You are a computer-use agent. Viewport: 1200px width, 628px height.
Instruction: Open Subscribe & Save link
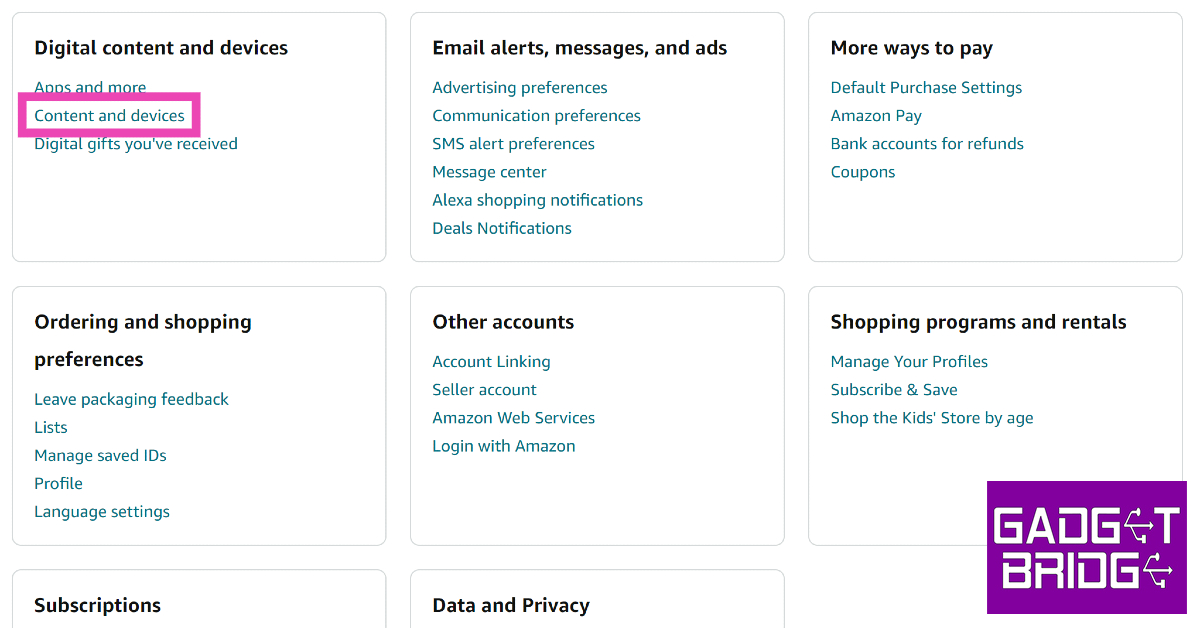click(894, 390)
